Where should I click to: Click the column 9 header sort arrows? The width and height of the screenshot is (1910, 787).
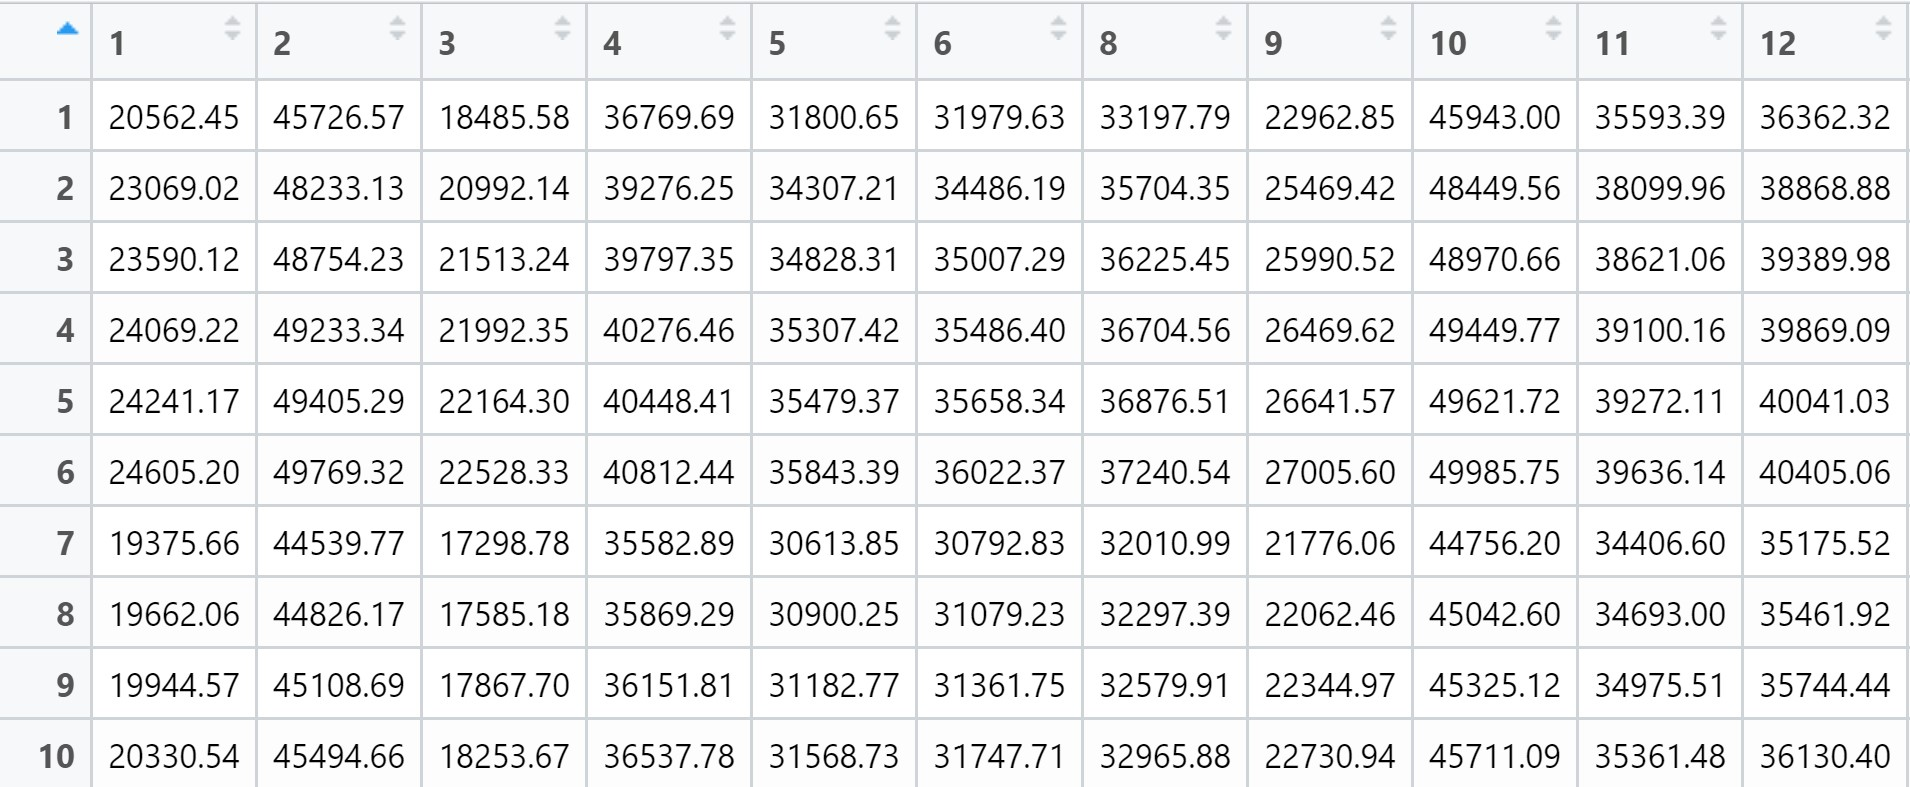tap(1388, 29)
